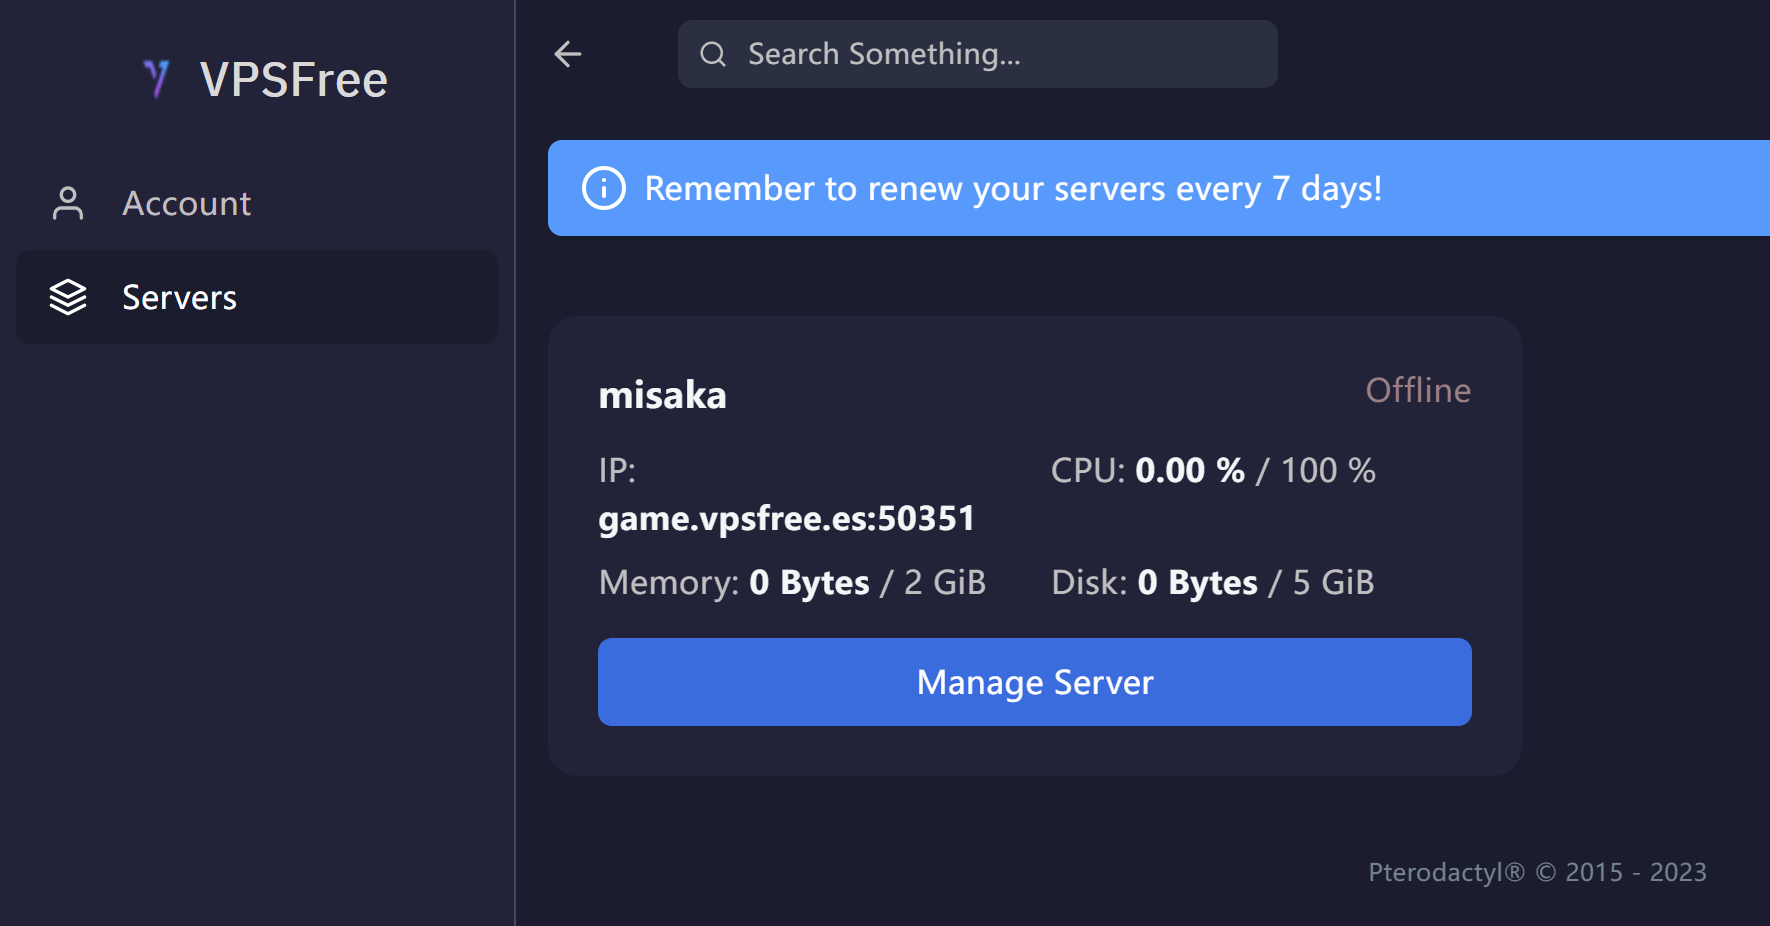Click the Offline status label

pyautogui.click(x=1418, y=390)
